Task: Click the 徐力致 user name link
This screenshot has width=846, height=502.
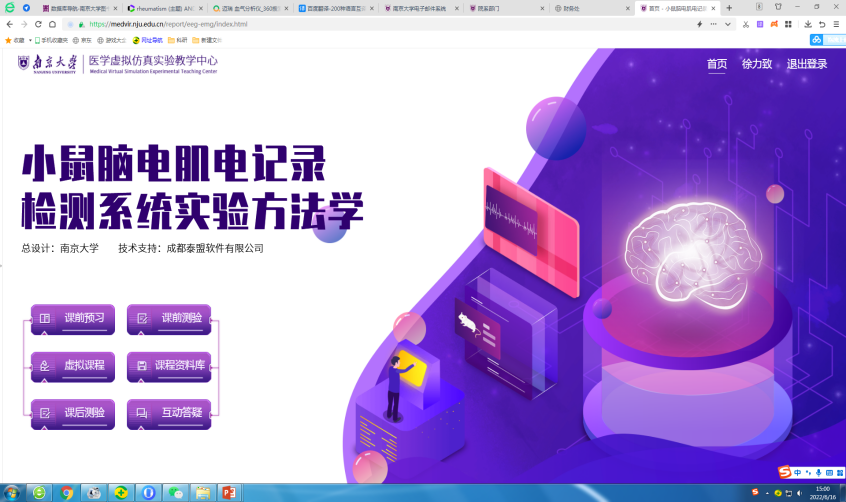Action: coord(756,64)
